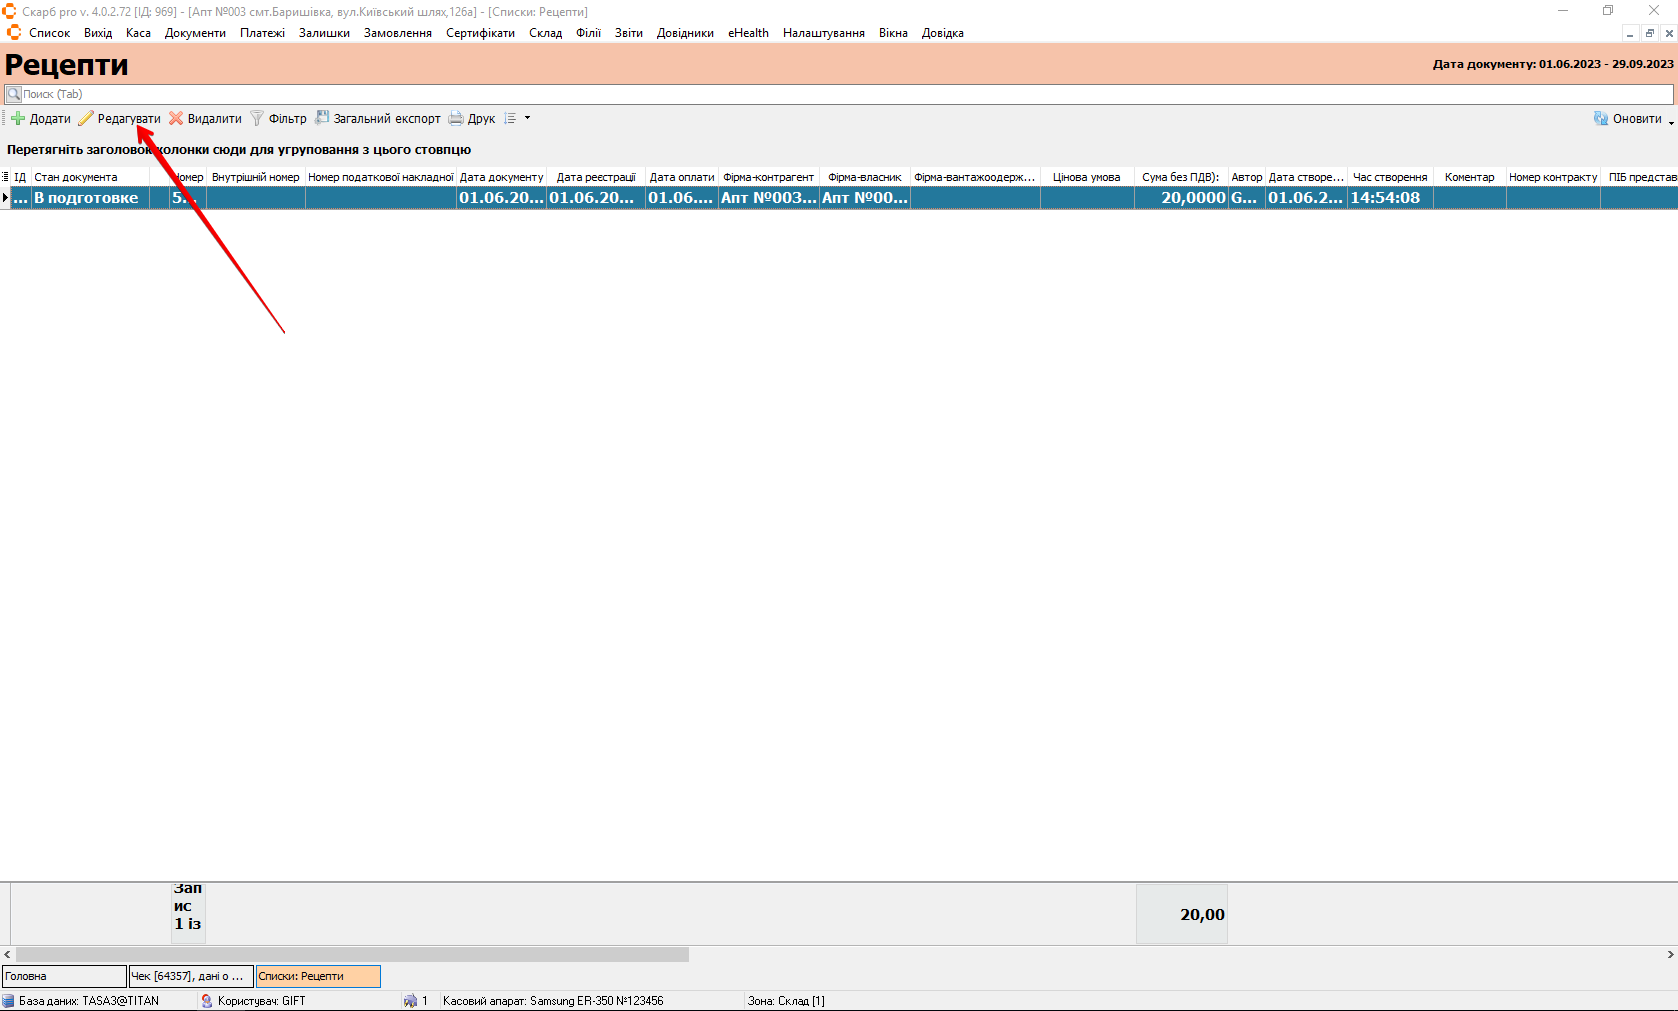
Task: Switch to the Чек [64357] tab
Action: click(191, 976)
